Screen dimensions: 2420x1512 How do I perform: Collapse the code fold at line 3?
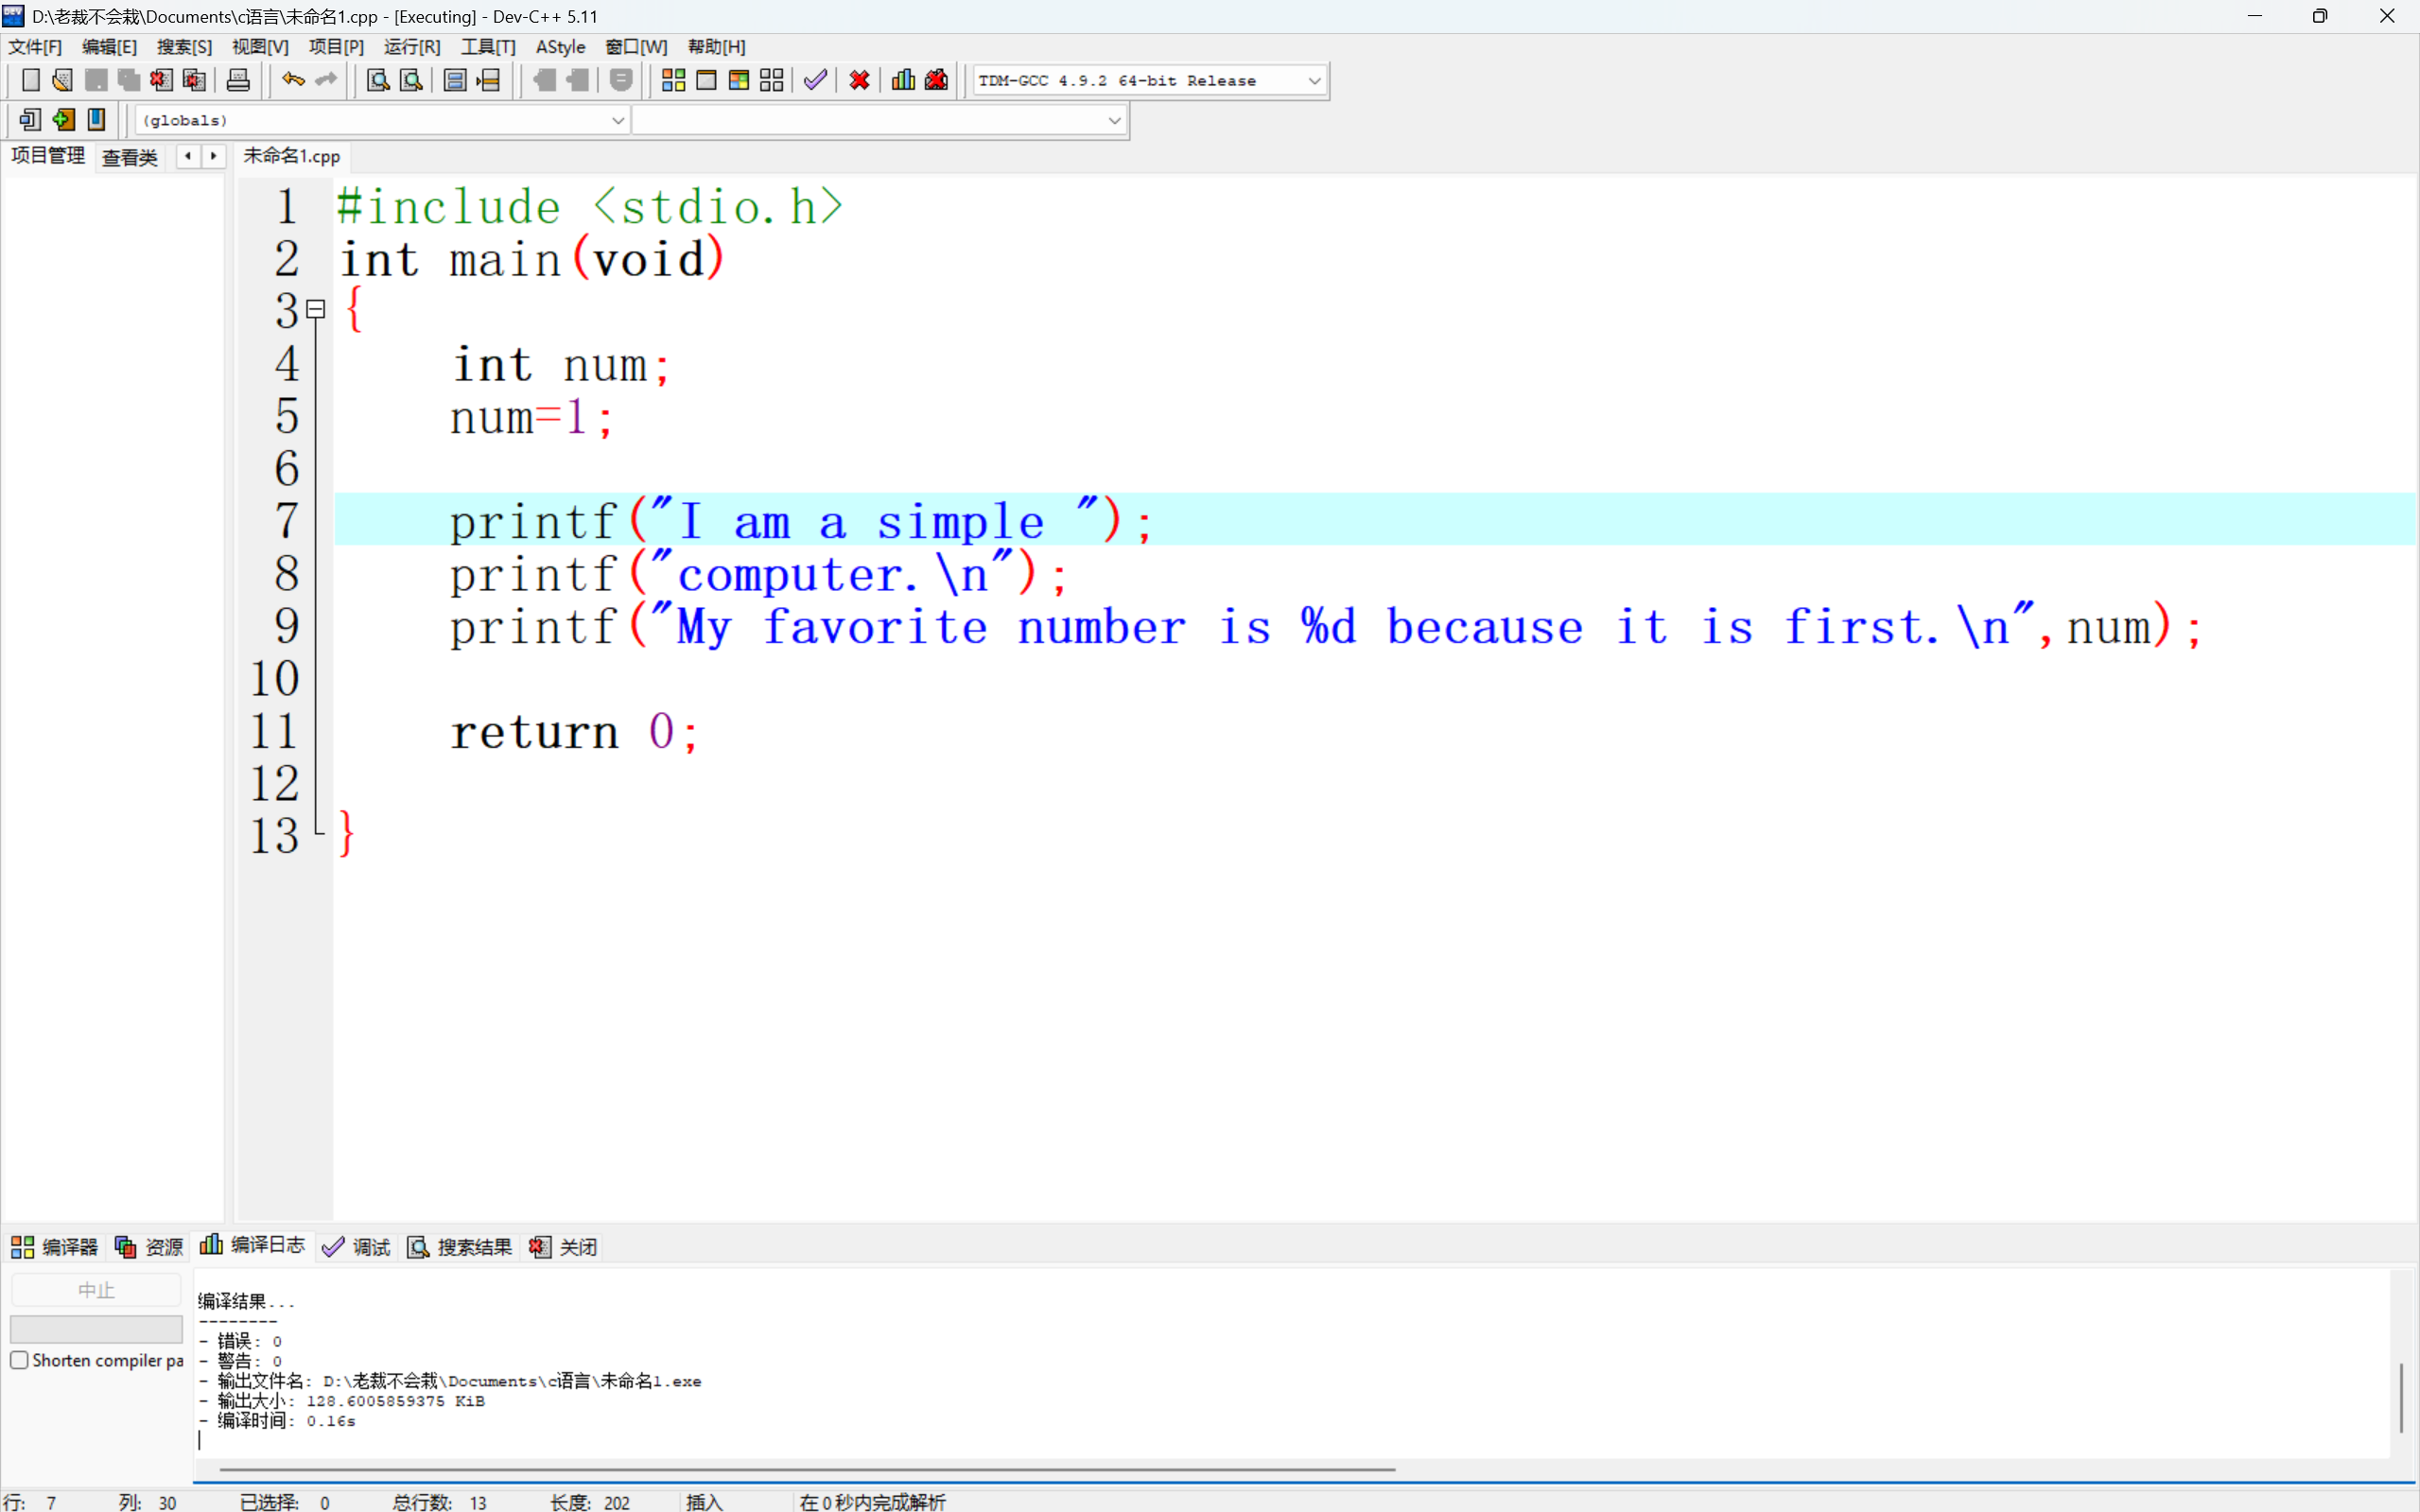click(x=316, y=310)
